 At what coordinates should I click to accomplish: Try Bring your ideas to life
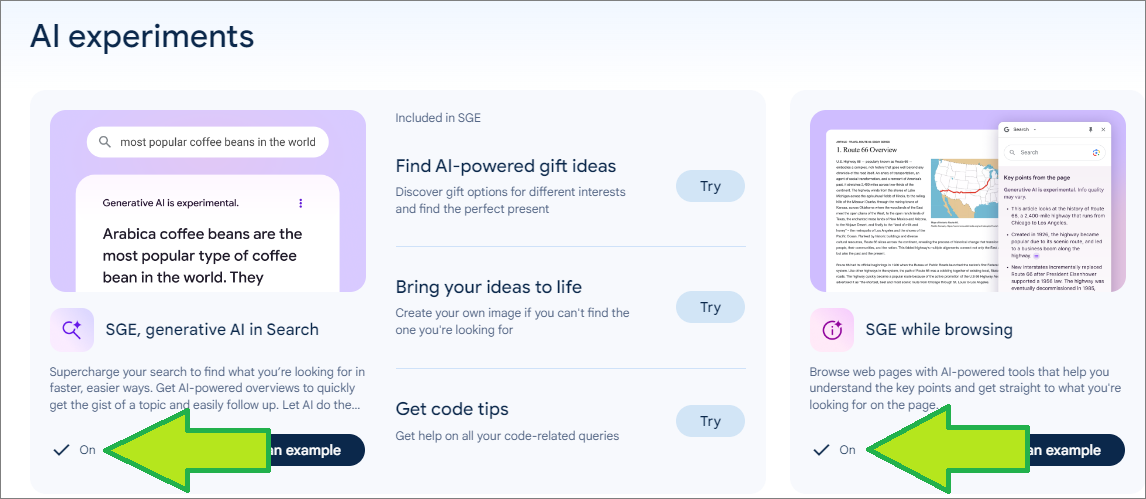(710, 307)
